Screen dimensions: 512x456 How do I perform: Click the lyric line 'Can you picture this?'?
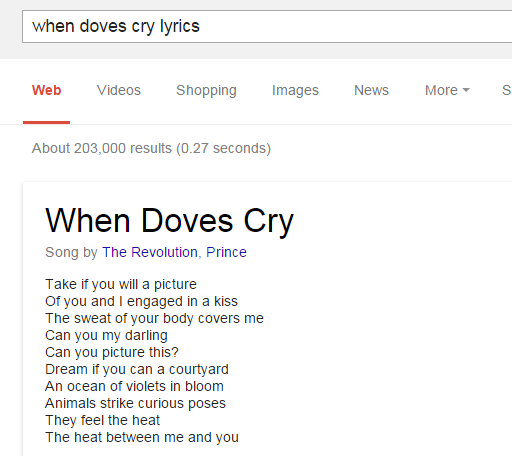pos(112,353)
